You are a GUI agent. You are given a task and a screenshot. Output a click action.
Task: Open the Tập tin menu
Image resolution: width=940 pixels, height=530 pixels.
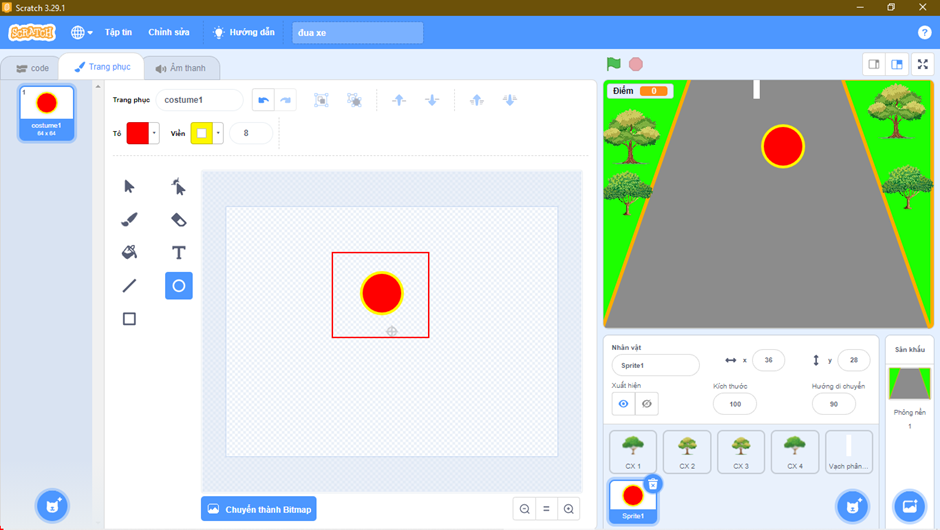[118, 32]
